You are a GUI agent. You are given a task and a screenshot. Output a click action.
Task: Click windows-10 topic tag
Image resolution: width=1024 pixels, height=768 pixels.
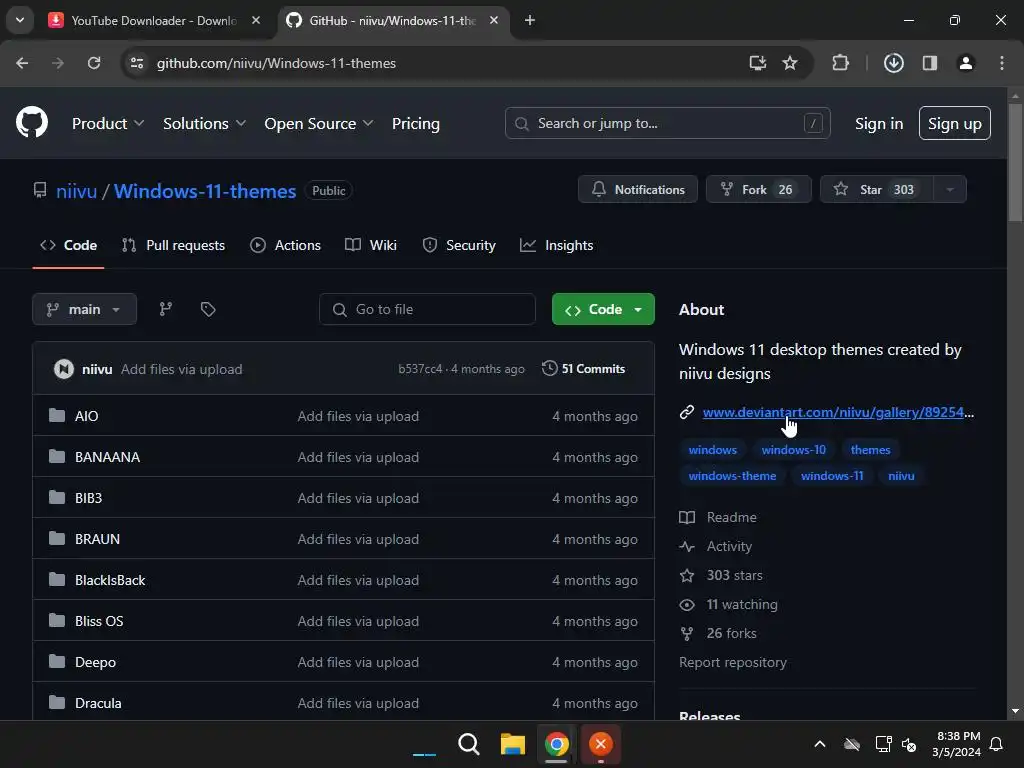point(793,450)
